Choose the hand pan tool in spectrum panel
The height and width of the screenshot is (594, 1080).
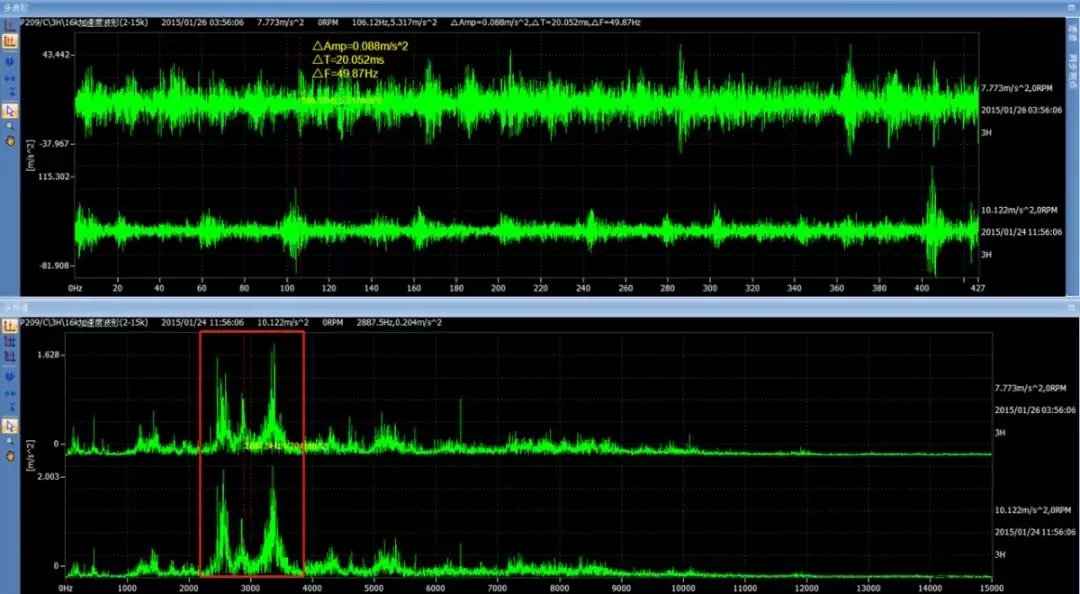point(10,455)
